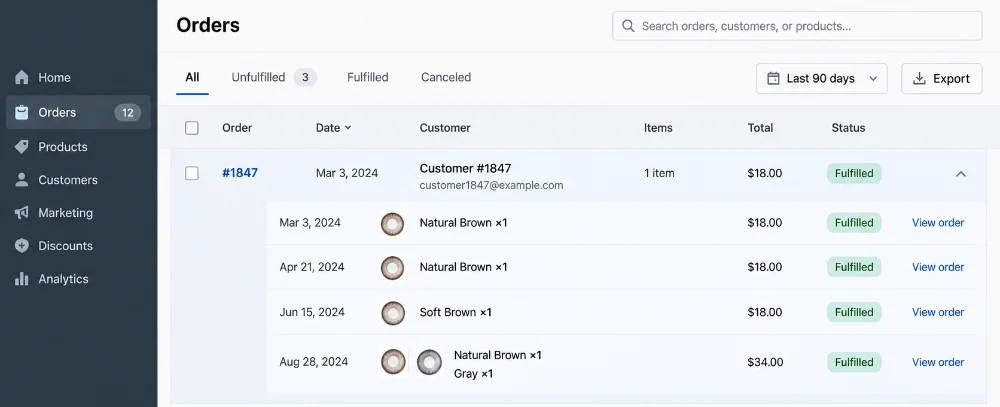Image resolution: width=1000 pixels, height=407 pixels.
Task: Click the Order column header
Action: tap(237, 128)
